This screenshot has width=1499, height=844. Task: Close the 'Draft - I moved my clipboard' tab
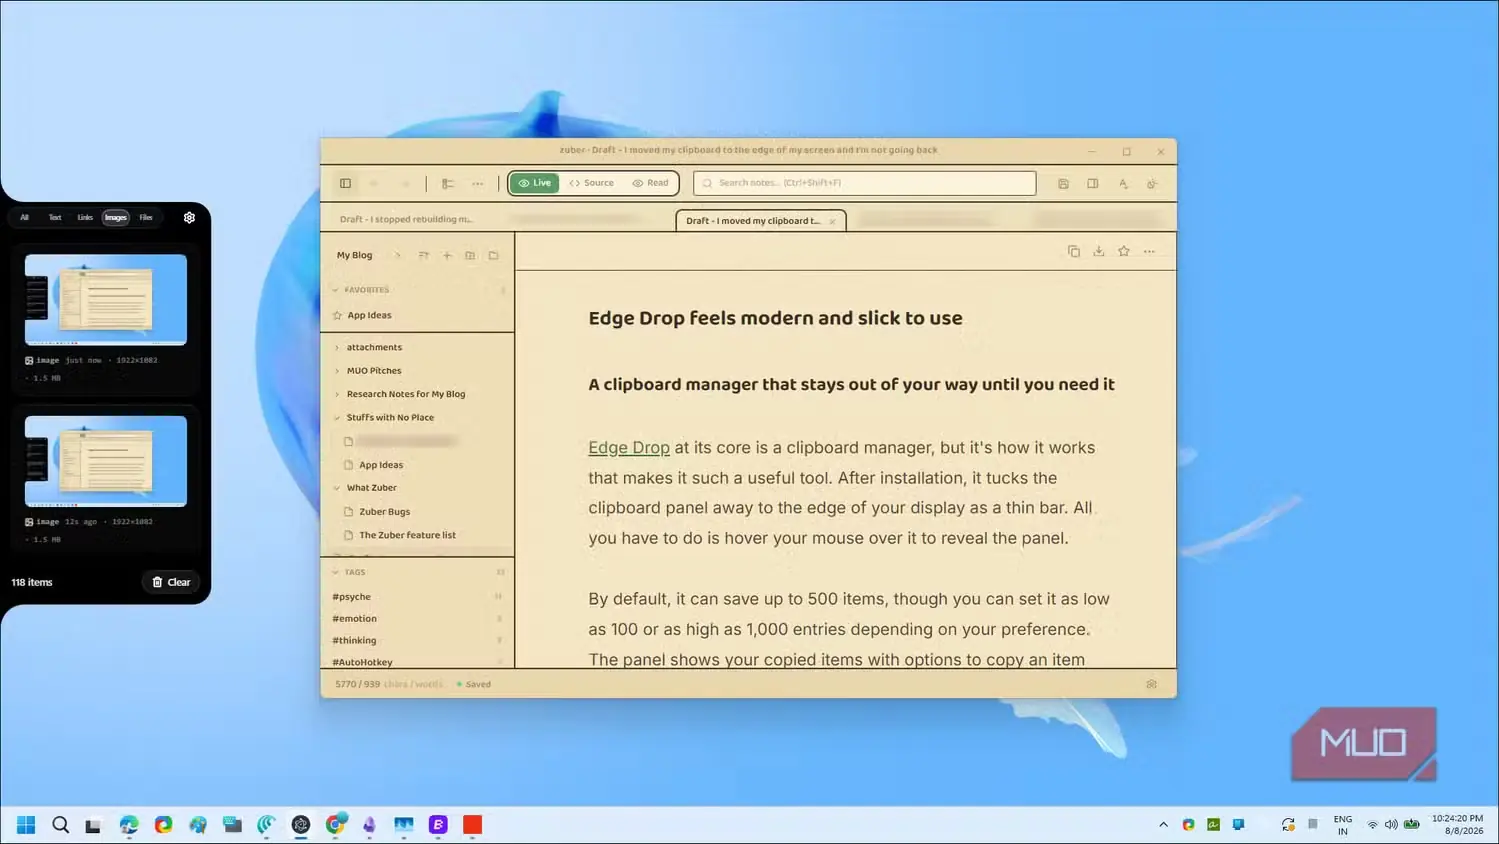click(832, 221)
